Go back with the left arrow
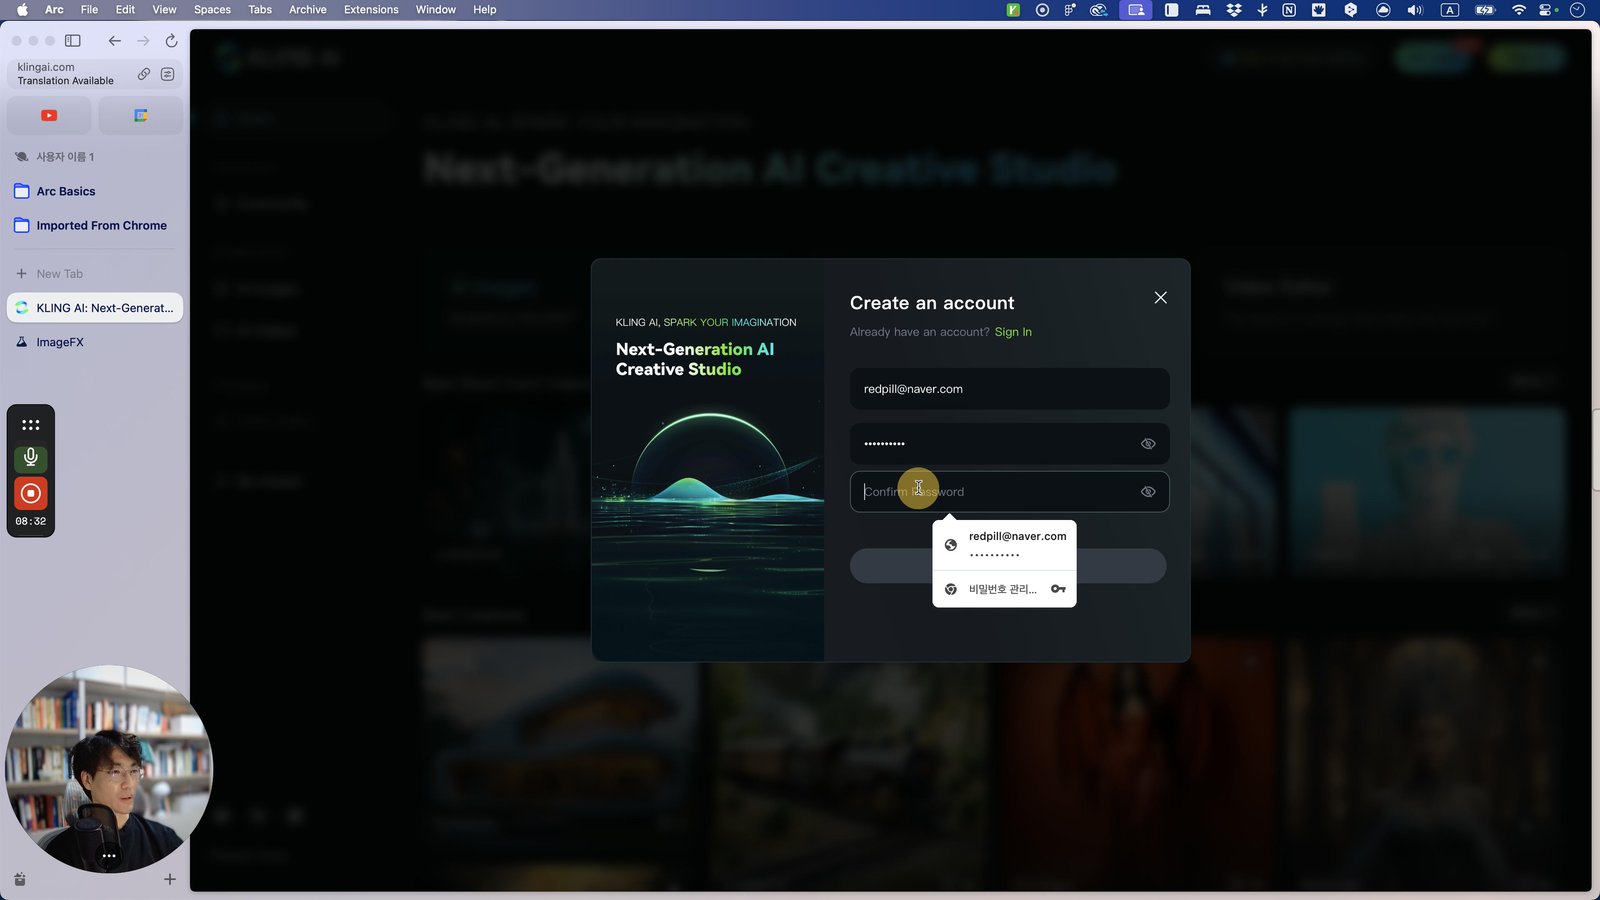This screenshot has width=1600, height=900. coord(115,41)
